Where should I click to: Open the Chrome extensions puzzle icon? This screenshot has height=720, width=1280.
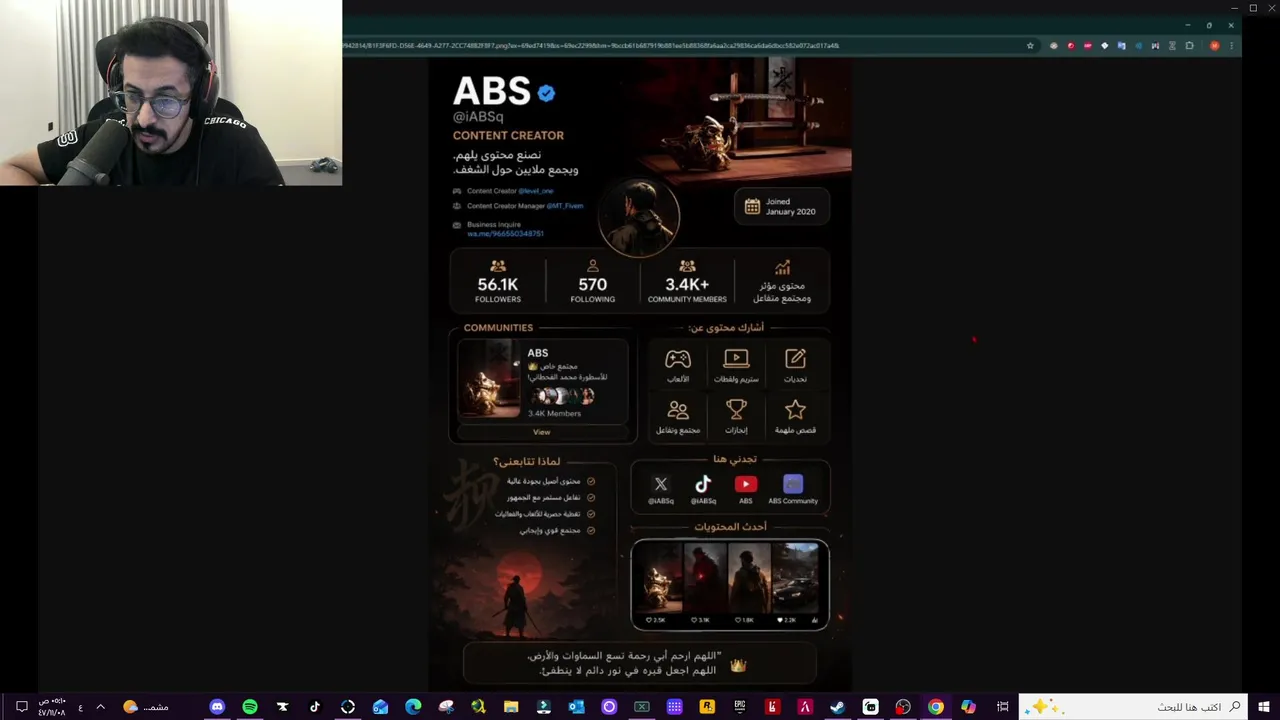click(x=1189, y=45)
